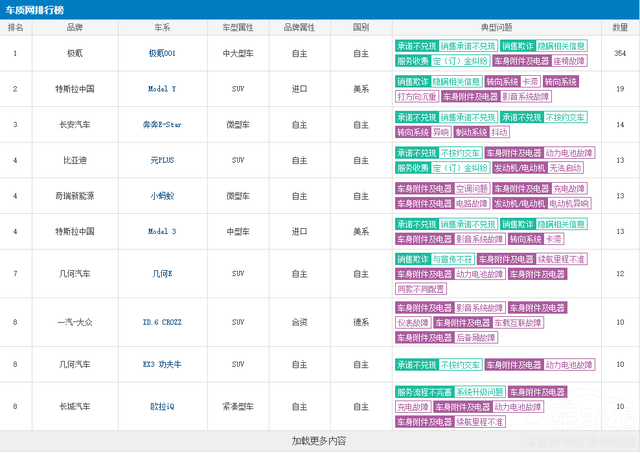This screenshot has width=640, height=453.
Task: Click the ID.6 CROZZ series link
Action: pos(161,322)
